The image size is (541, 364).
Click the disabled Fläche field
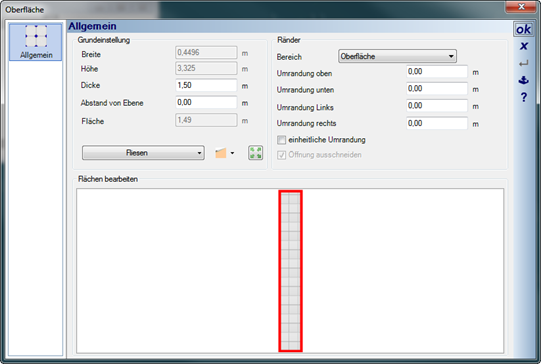coord(206,120)
